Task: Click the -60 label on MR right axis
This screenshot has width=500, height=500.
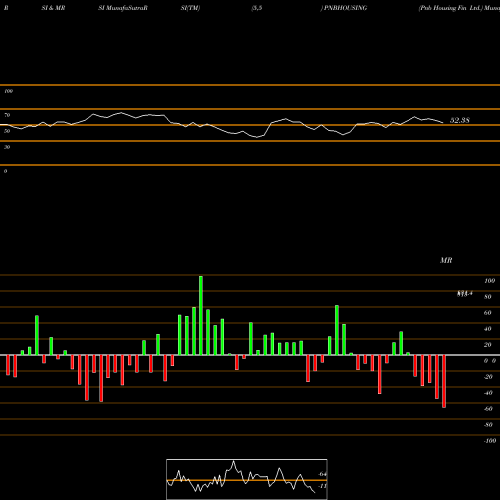Action: click(x=488, y=409)
